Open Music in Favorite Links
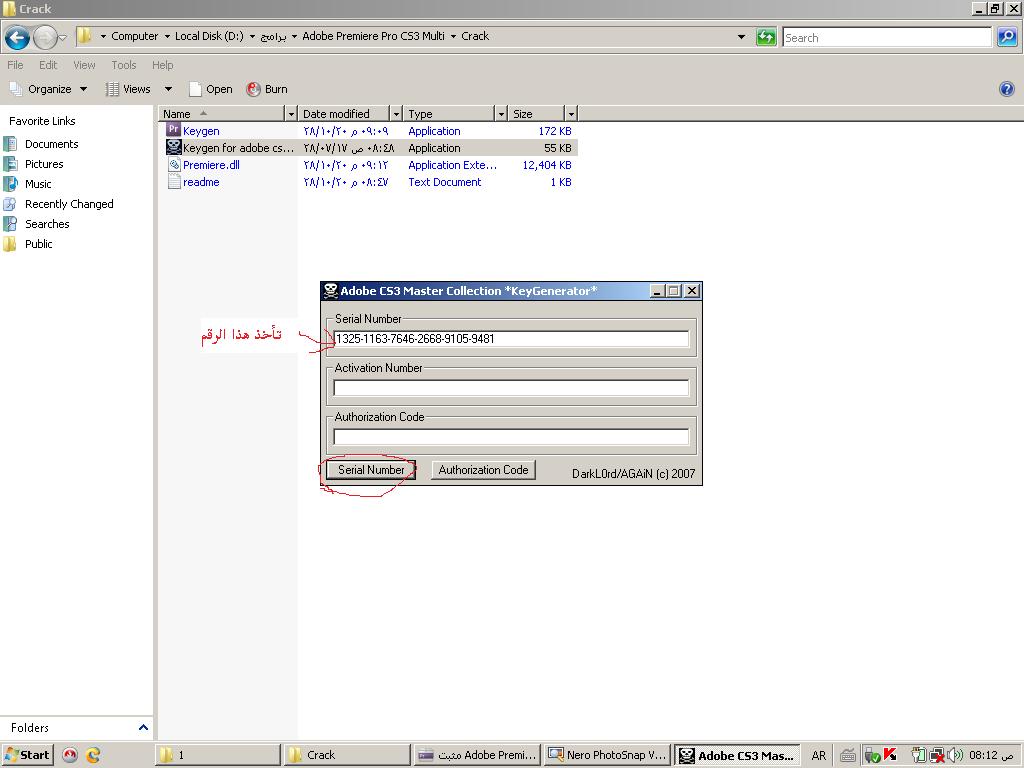 pos(38,184)
